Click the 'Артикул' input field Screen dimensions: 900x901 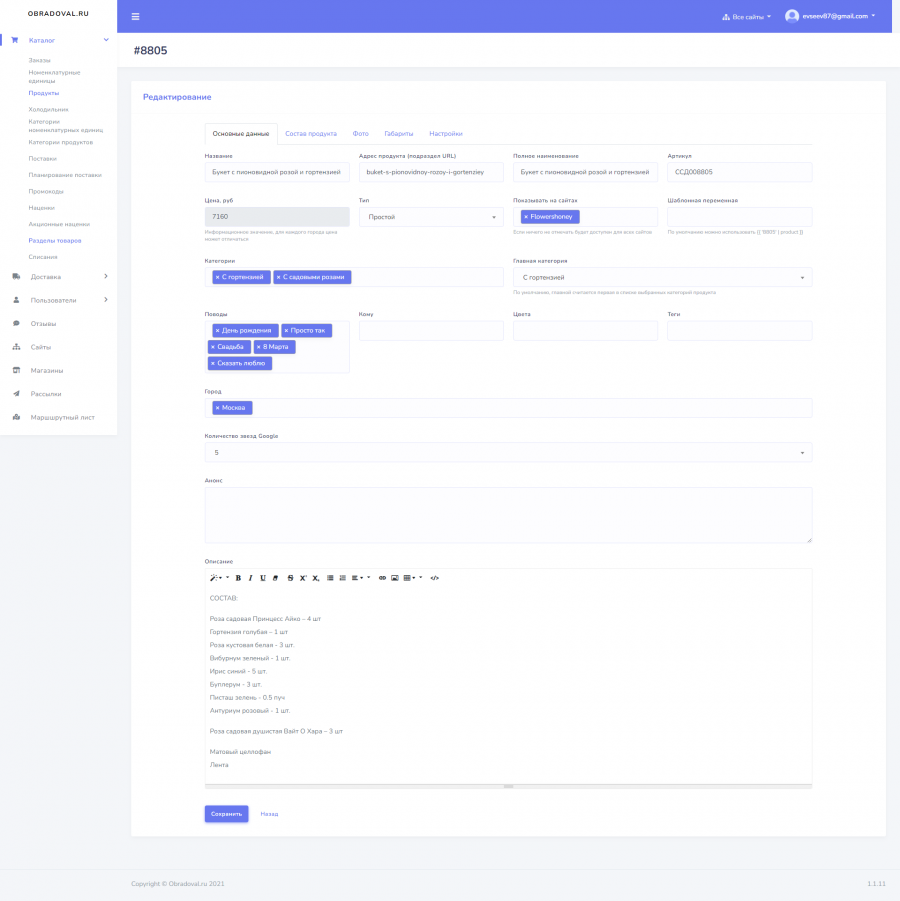pyautogui.click(x=739, y=172)
